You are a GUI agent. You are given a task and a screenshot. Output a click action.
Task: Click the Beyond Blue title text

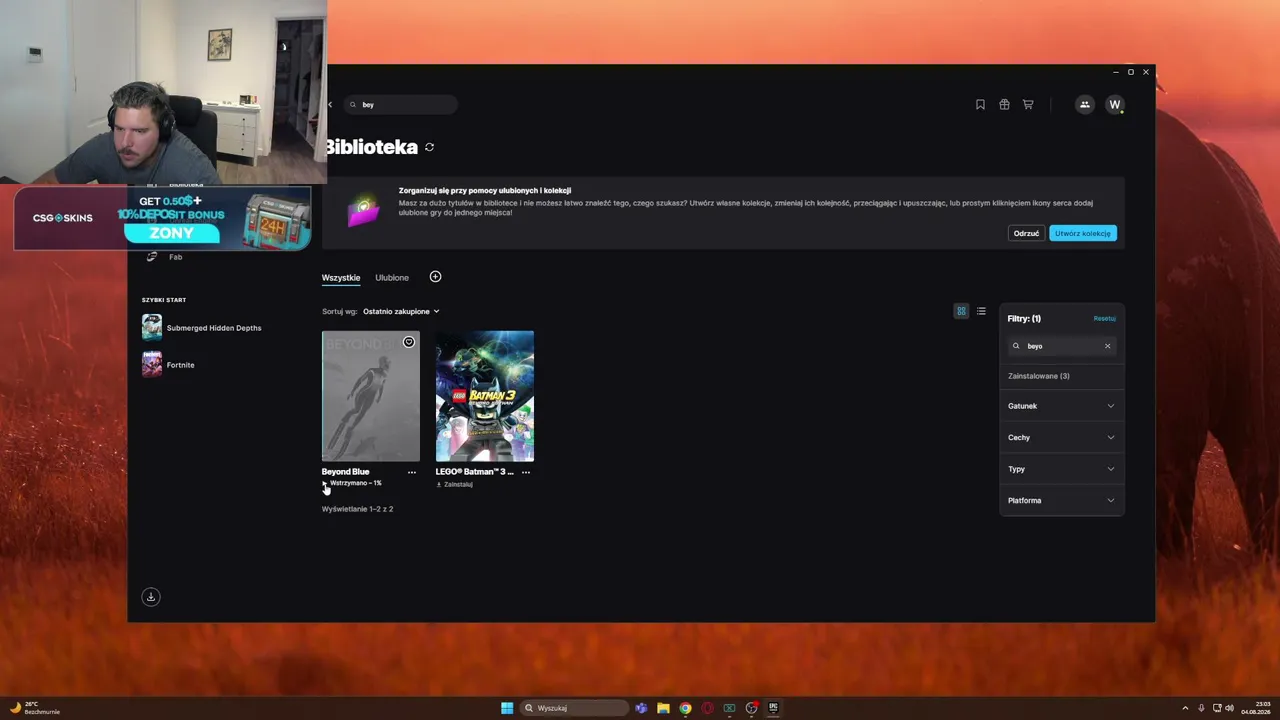point(345,472)
